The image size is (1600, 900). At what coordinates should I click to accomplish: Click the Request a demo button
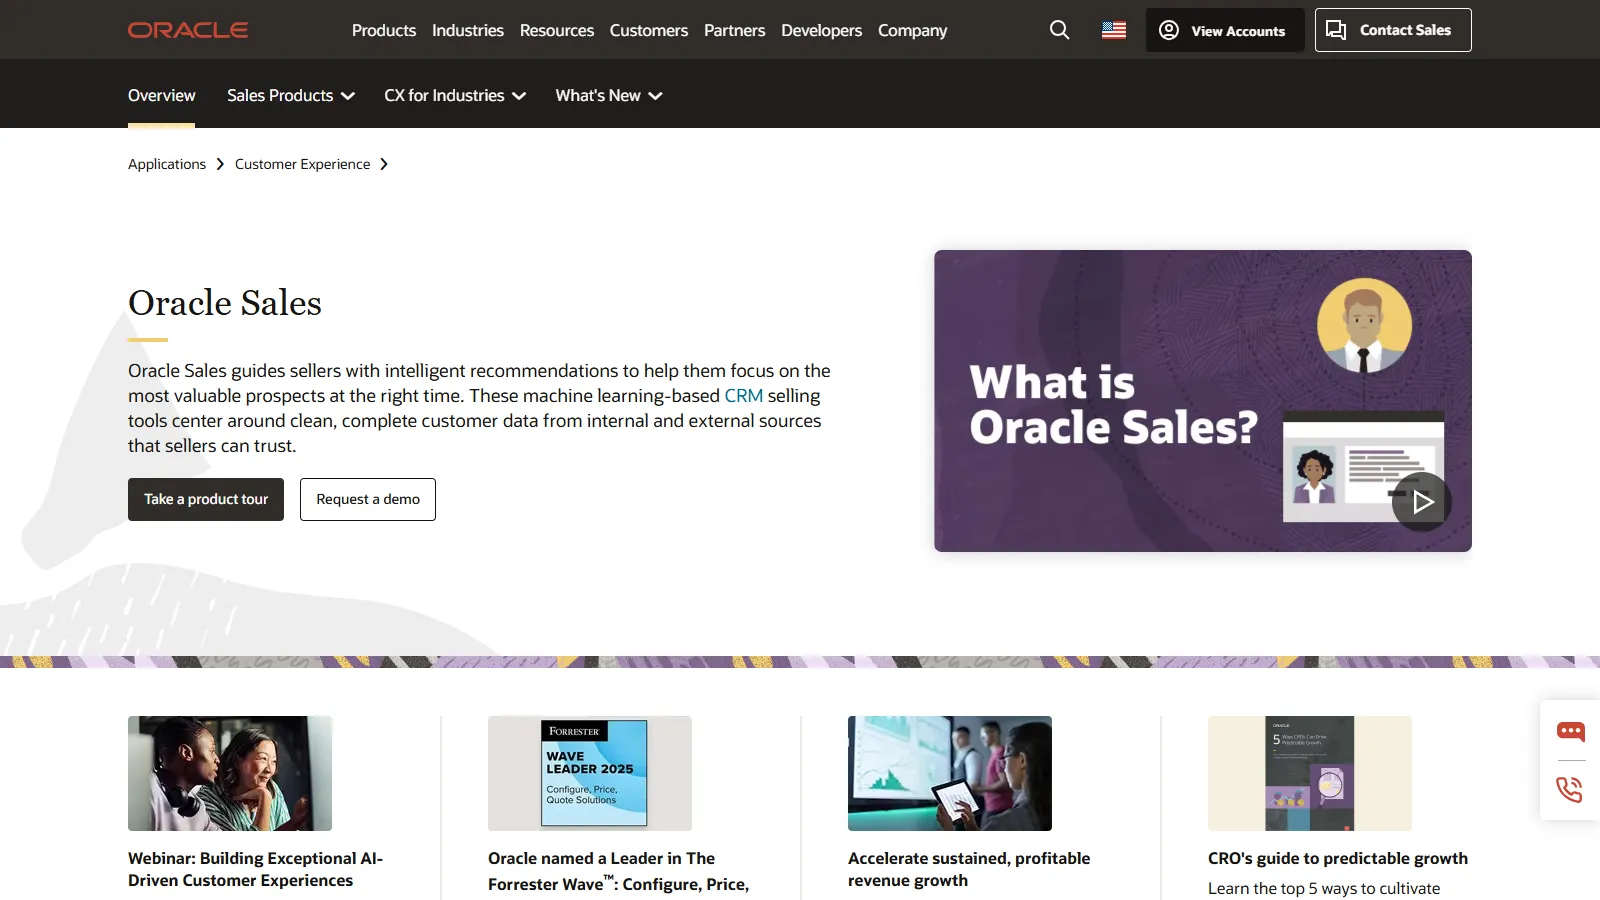(367, 499)
